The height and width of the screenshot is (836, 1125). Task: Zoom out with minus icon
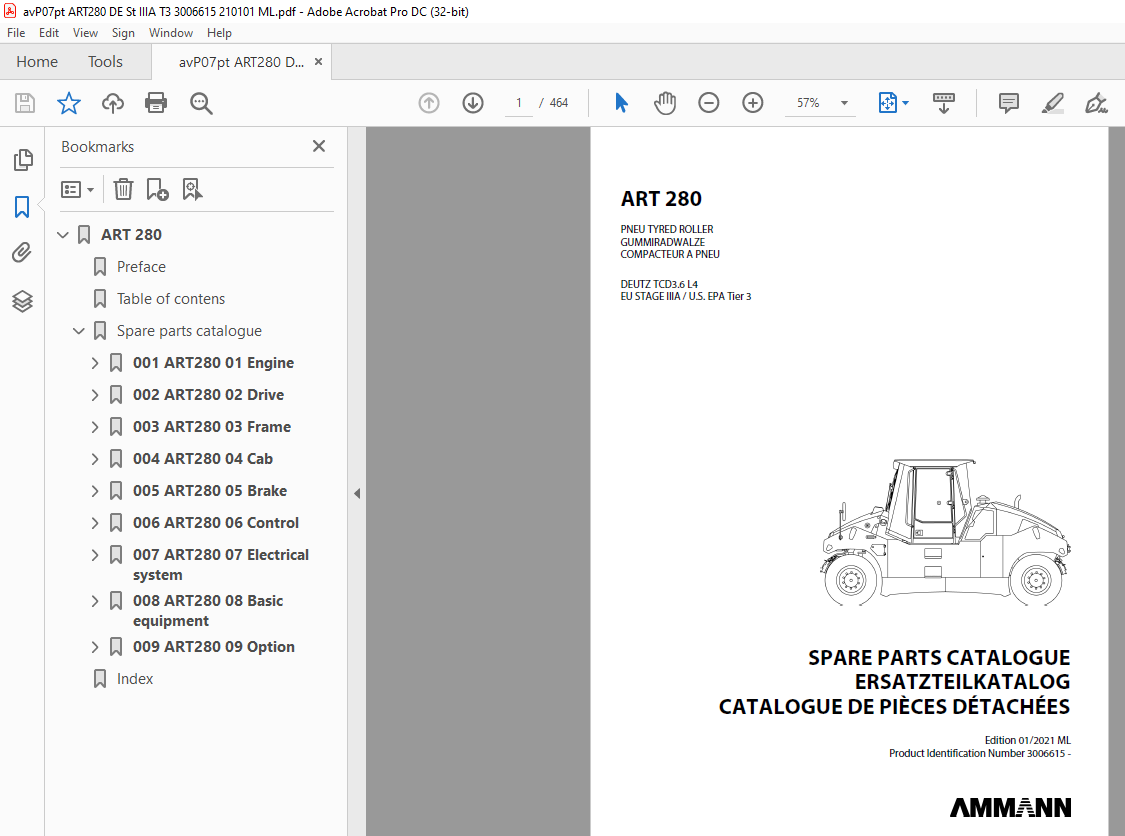pos(709,103)
